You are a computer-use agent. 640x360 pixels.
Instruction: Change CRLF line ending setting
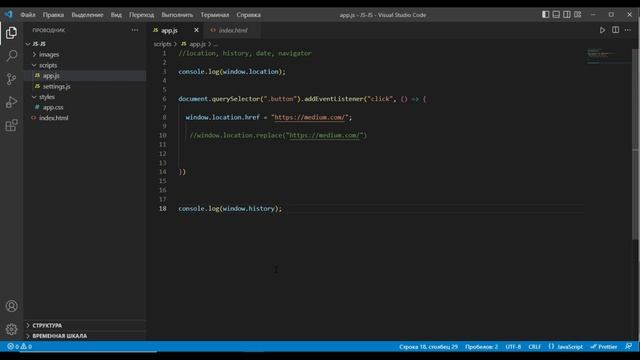pos(534,347)
